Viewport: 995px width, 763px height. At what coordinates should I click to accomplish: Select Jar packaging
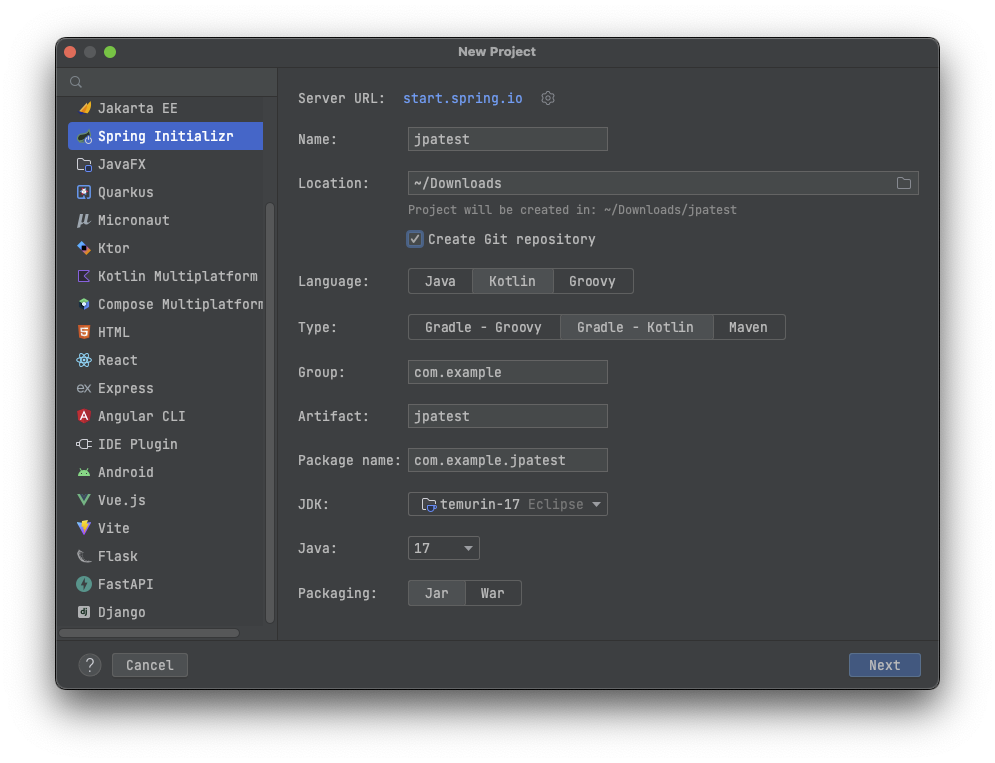437,593
